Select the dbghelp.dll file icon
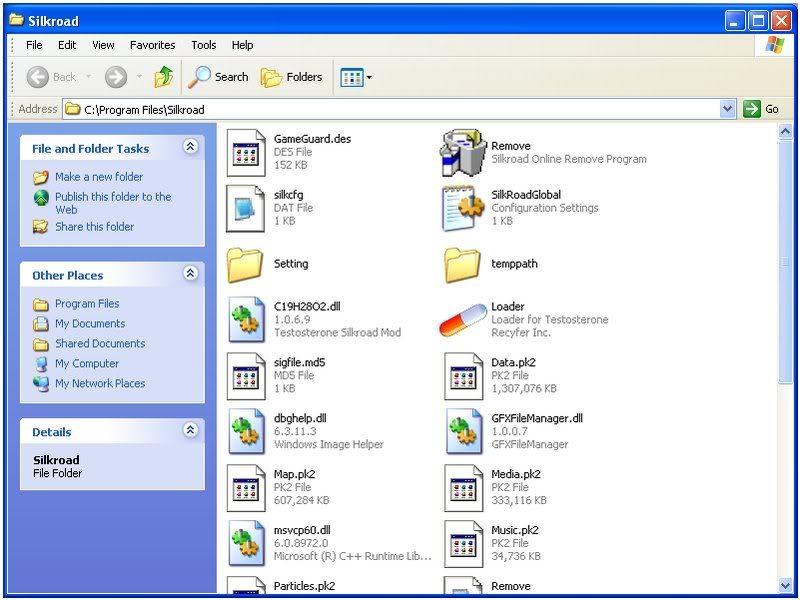This screenshot has width=800, height=600. tap(247, 432)
